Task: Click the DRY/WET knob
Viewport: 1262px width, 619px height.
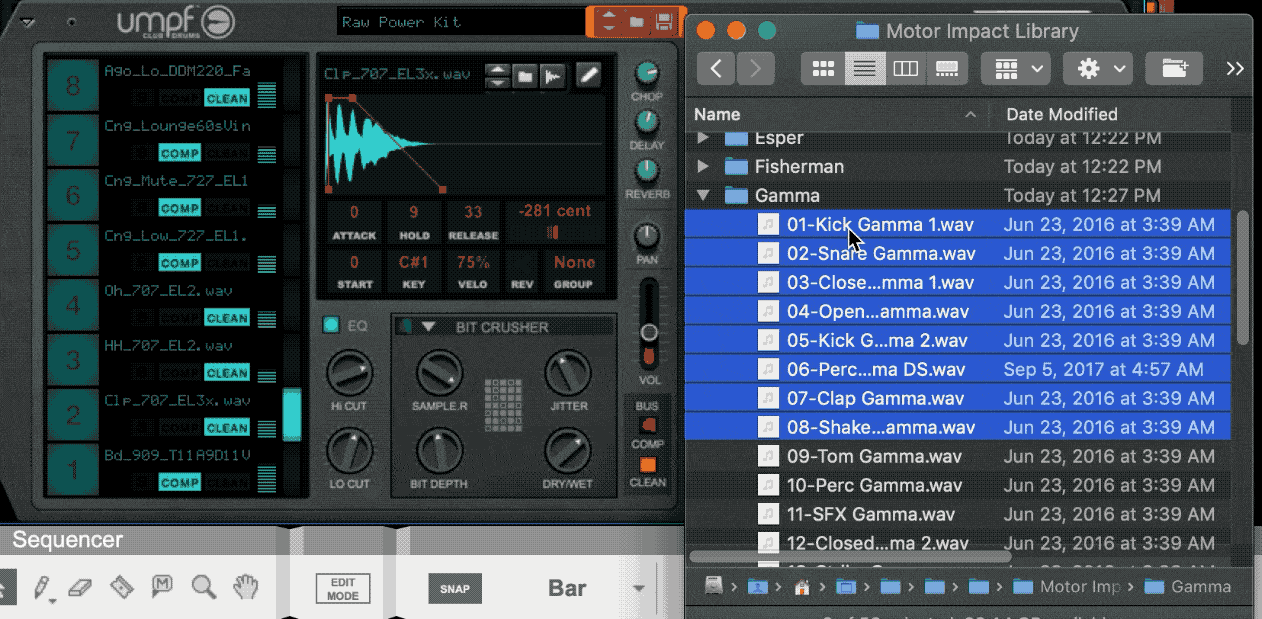Action: click(x=568, y=452)
